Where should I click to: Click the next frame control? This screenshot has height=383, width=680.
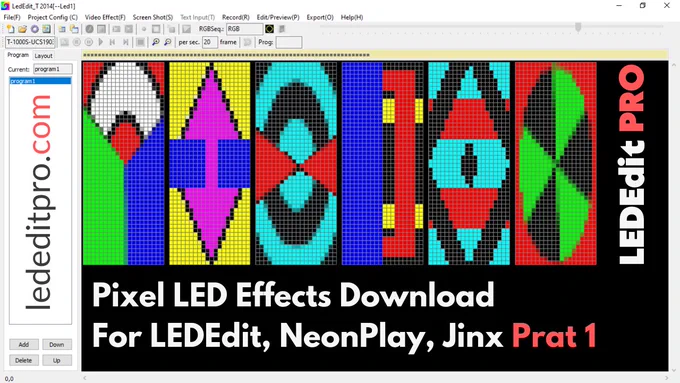pyautogui.click(x=125, y=42)
